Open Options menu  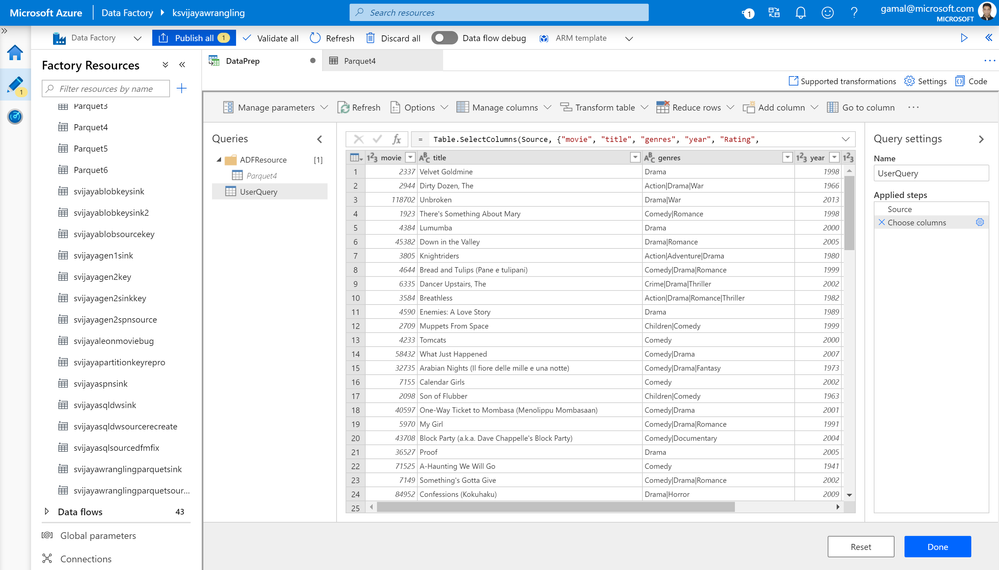(x=419, y=108)
